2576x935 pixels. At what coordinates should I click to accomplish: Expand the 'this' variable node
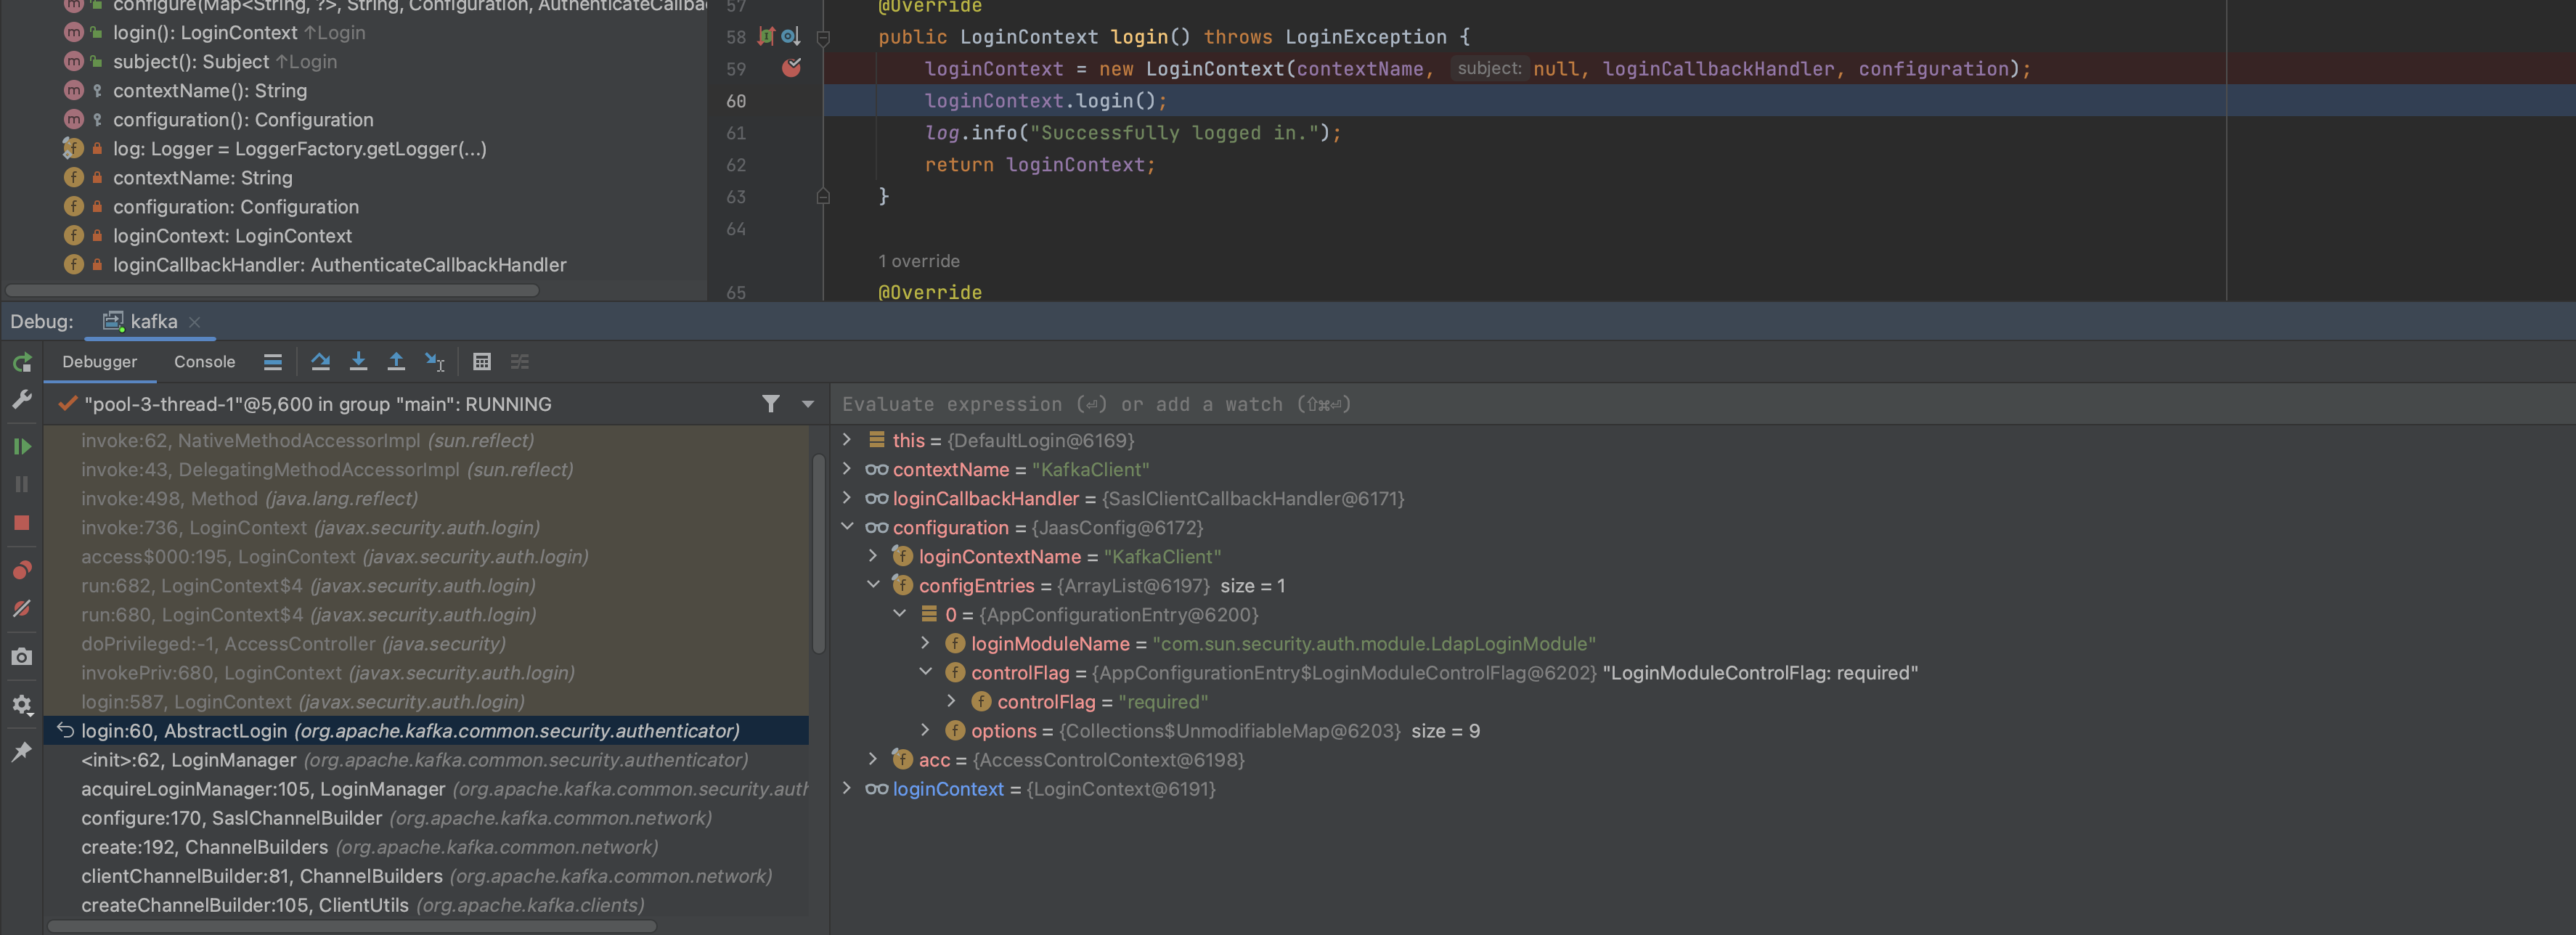pyautogui.click(x=847, y=439)
